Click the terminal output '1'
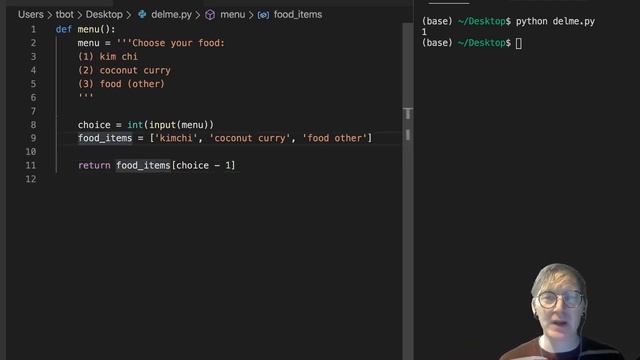Screen dimensions: 640x360 424,32
